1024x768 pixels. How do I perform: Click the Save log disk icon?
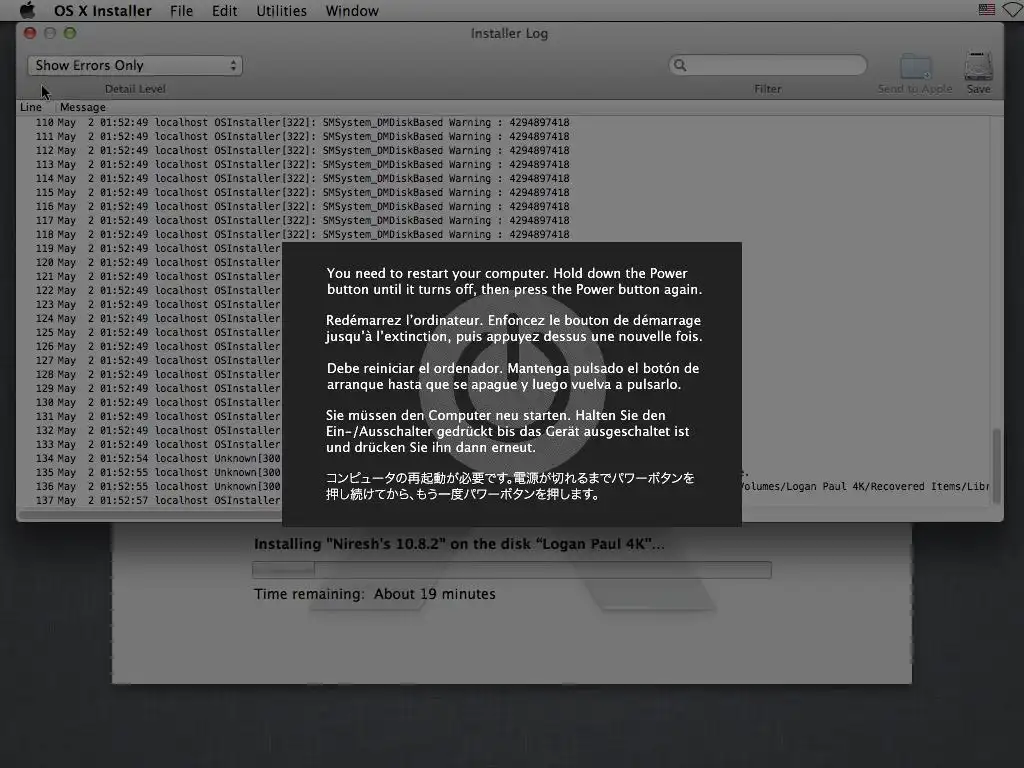tap(978, 66)
